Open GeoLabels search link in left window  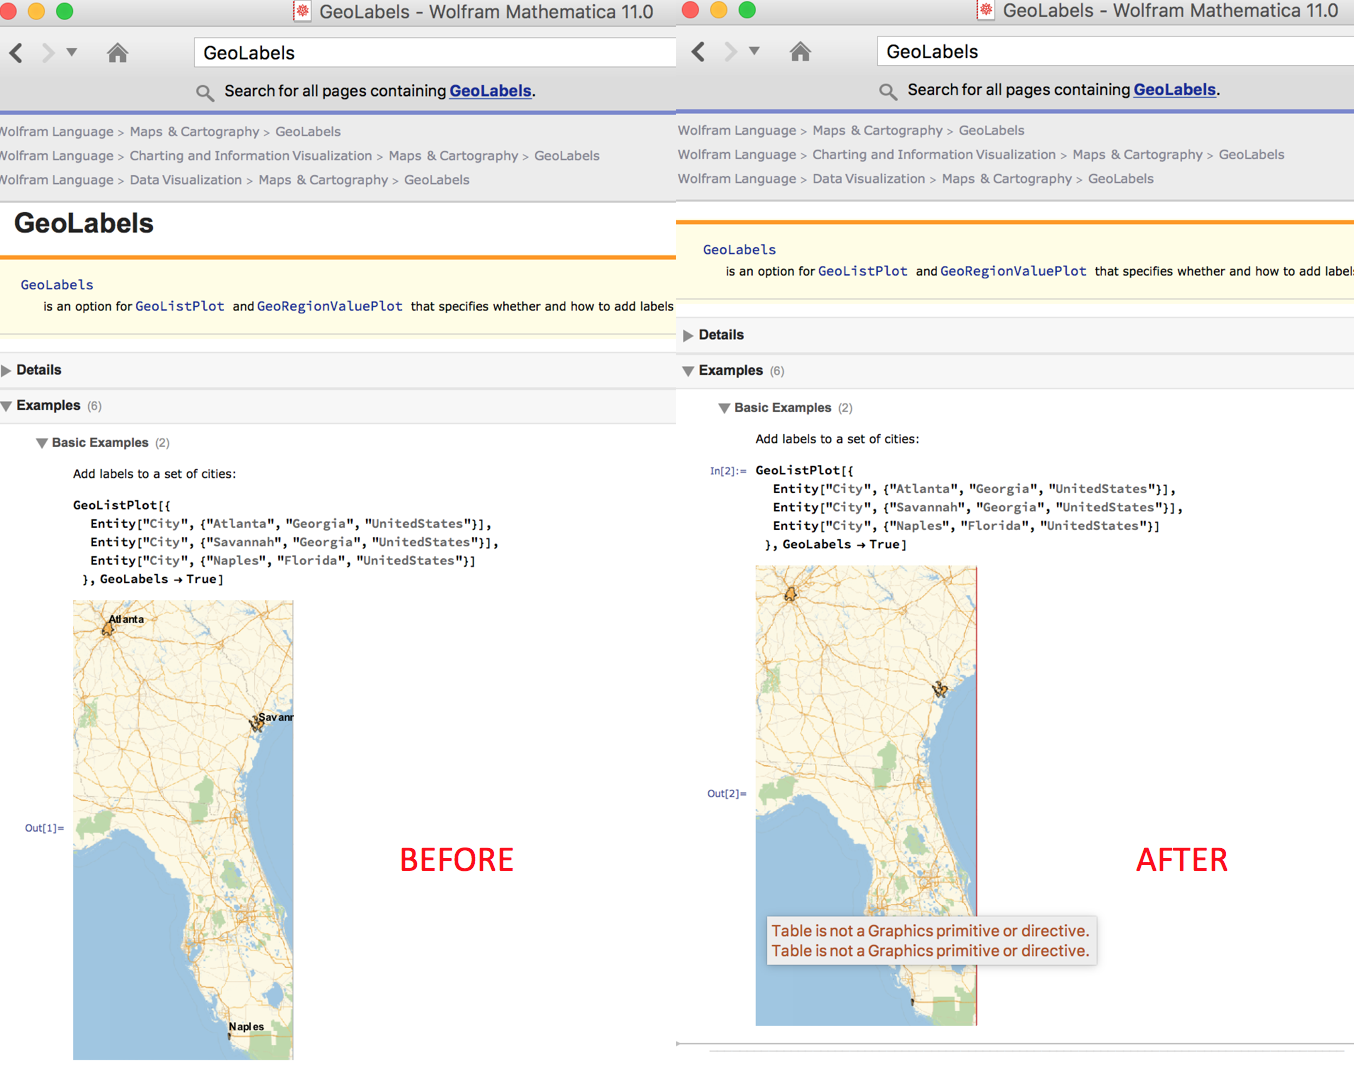490,91
